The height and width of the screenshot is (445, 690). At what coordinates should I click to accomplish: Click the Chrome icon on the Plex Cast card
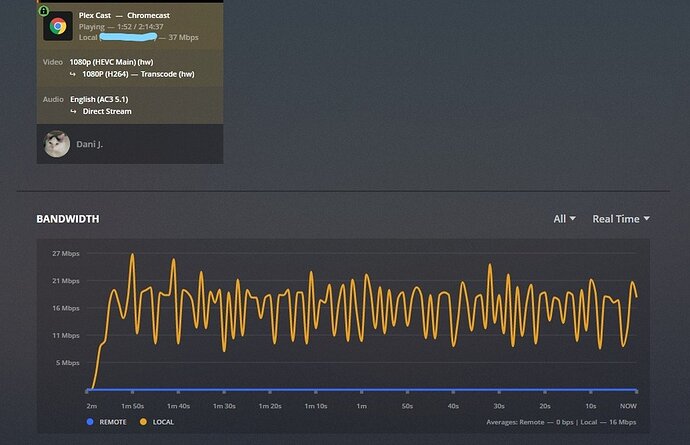point(58,26)
